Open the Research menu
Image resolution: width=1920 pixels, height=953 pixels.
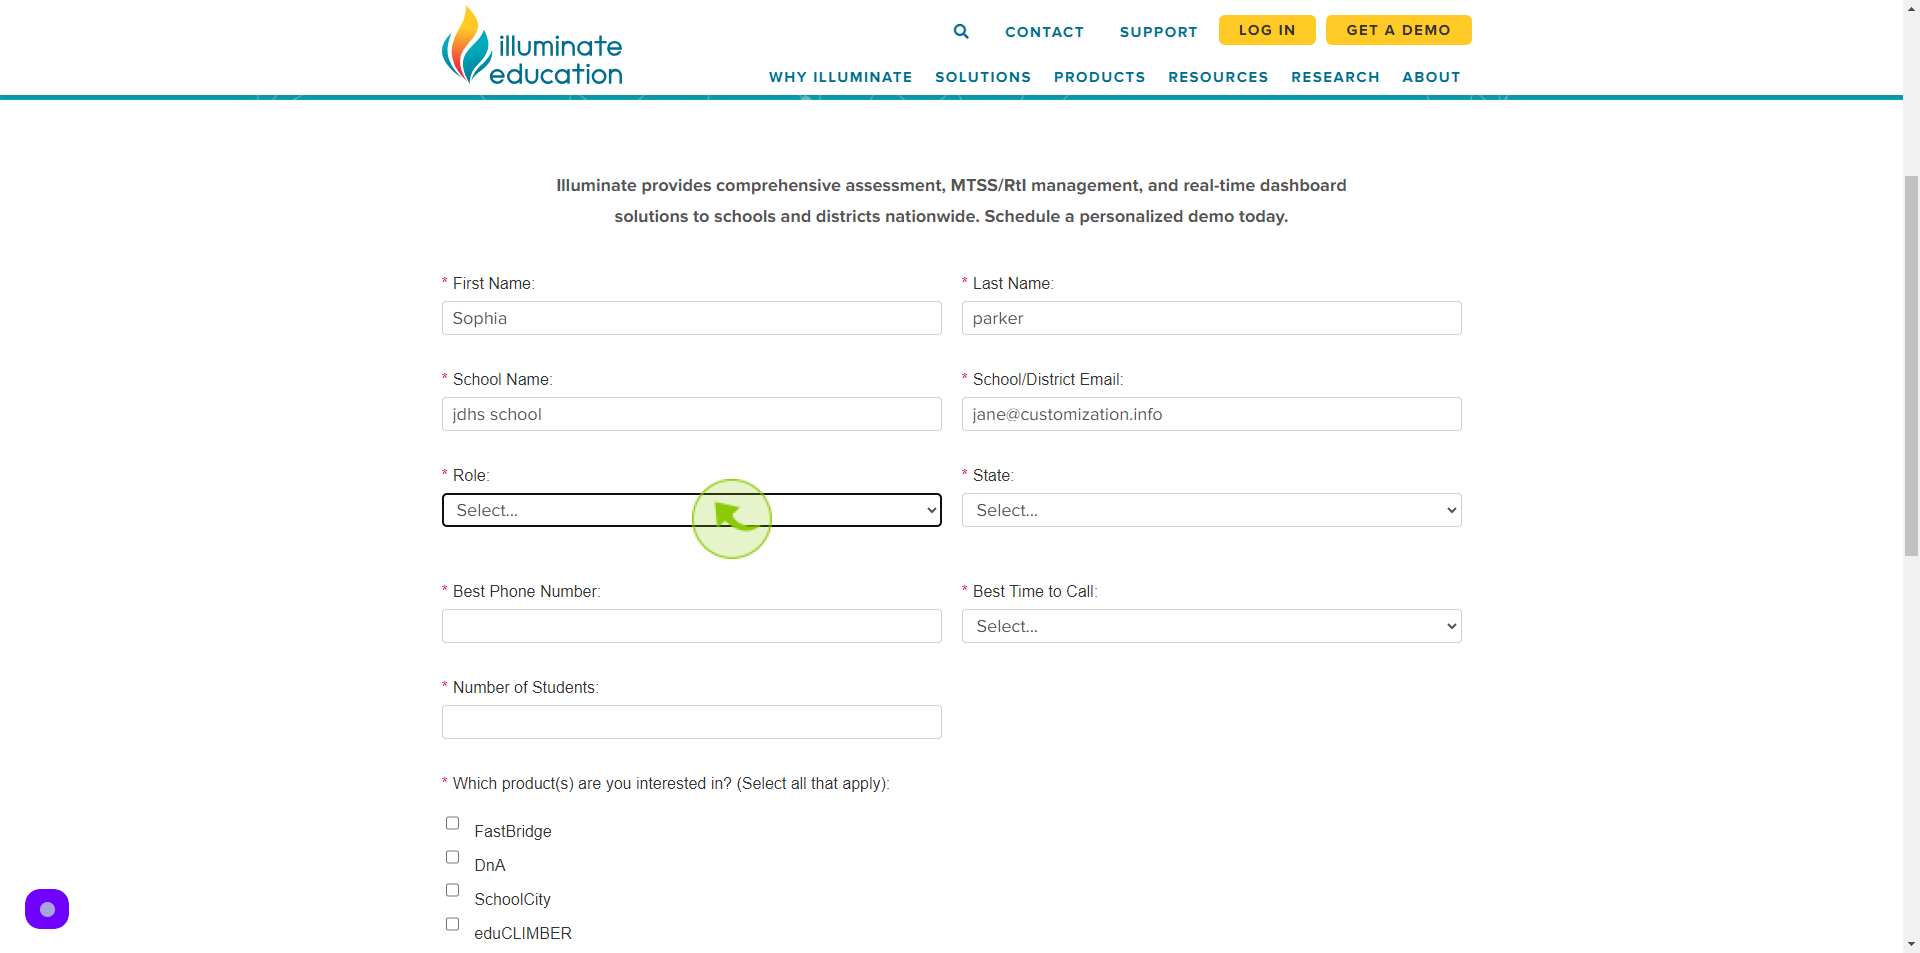1335,77
